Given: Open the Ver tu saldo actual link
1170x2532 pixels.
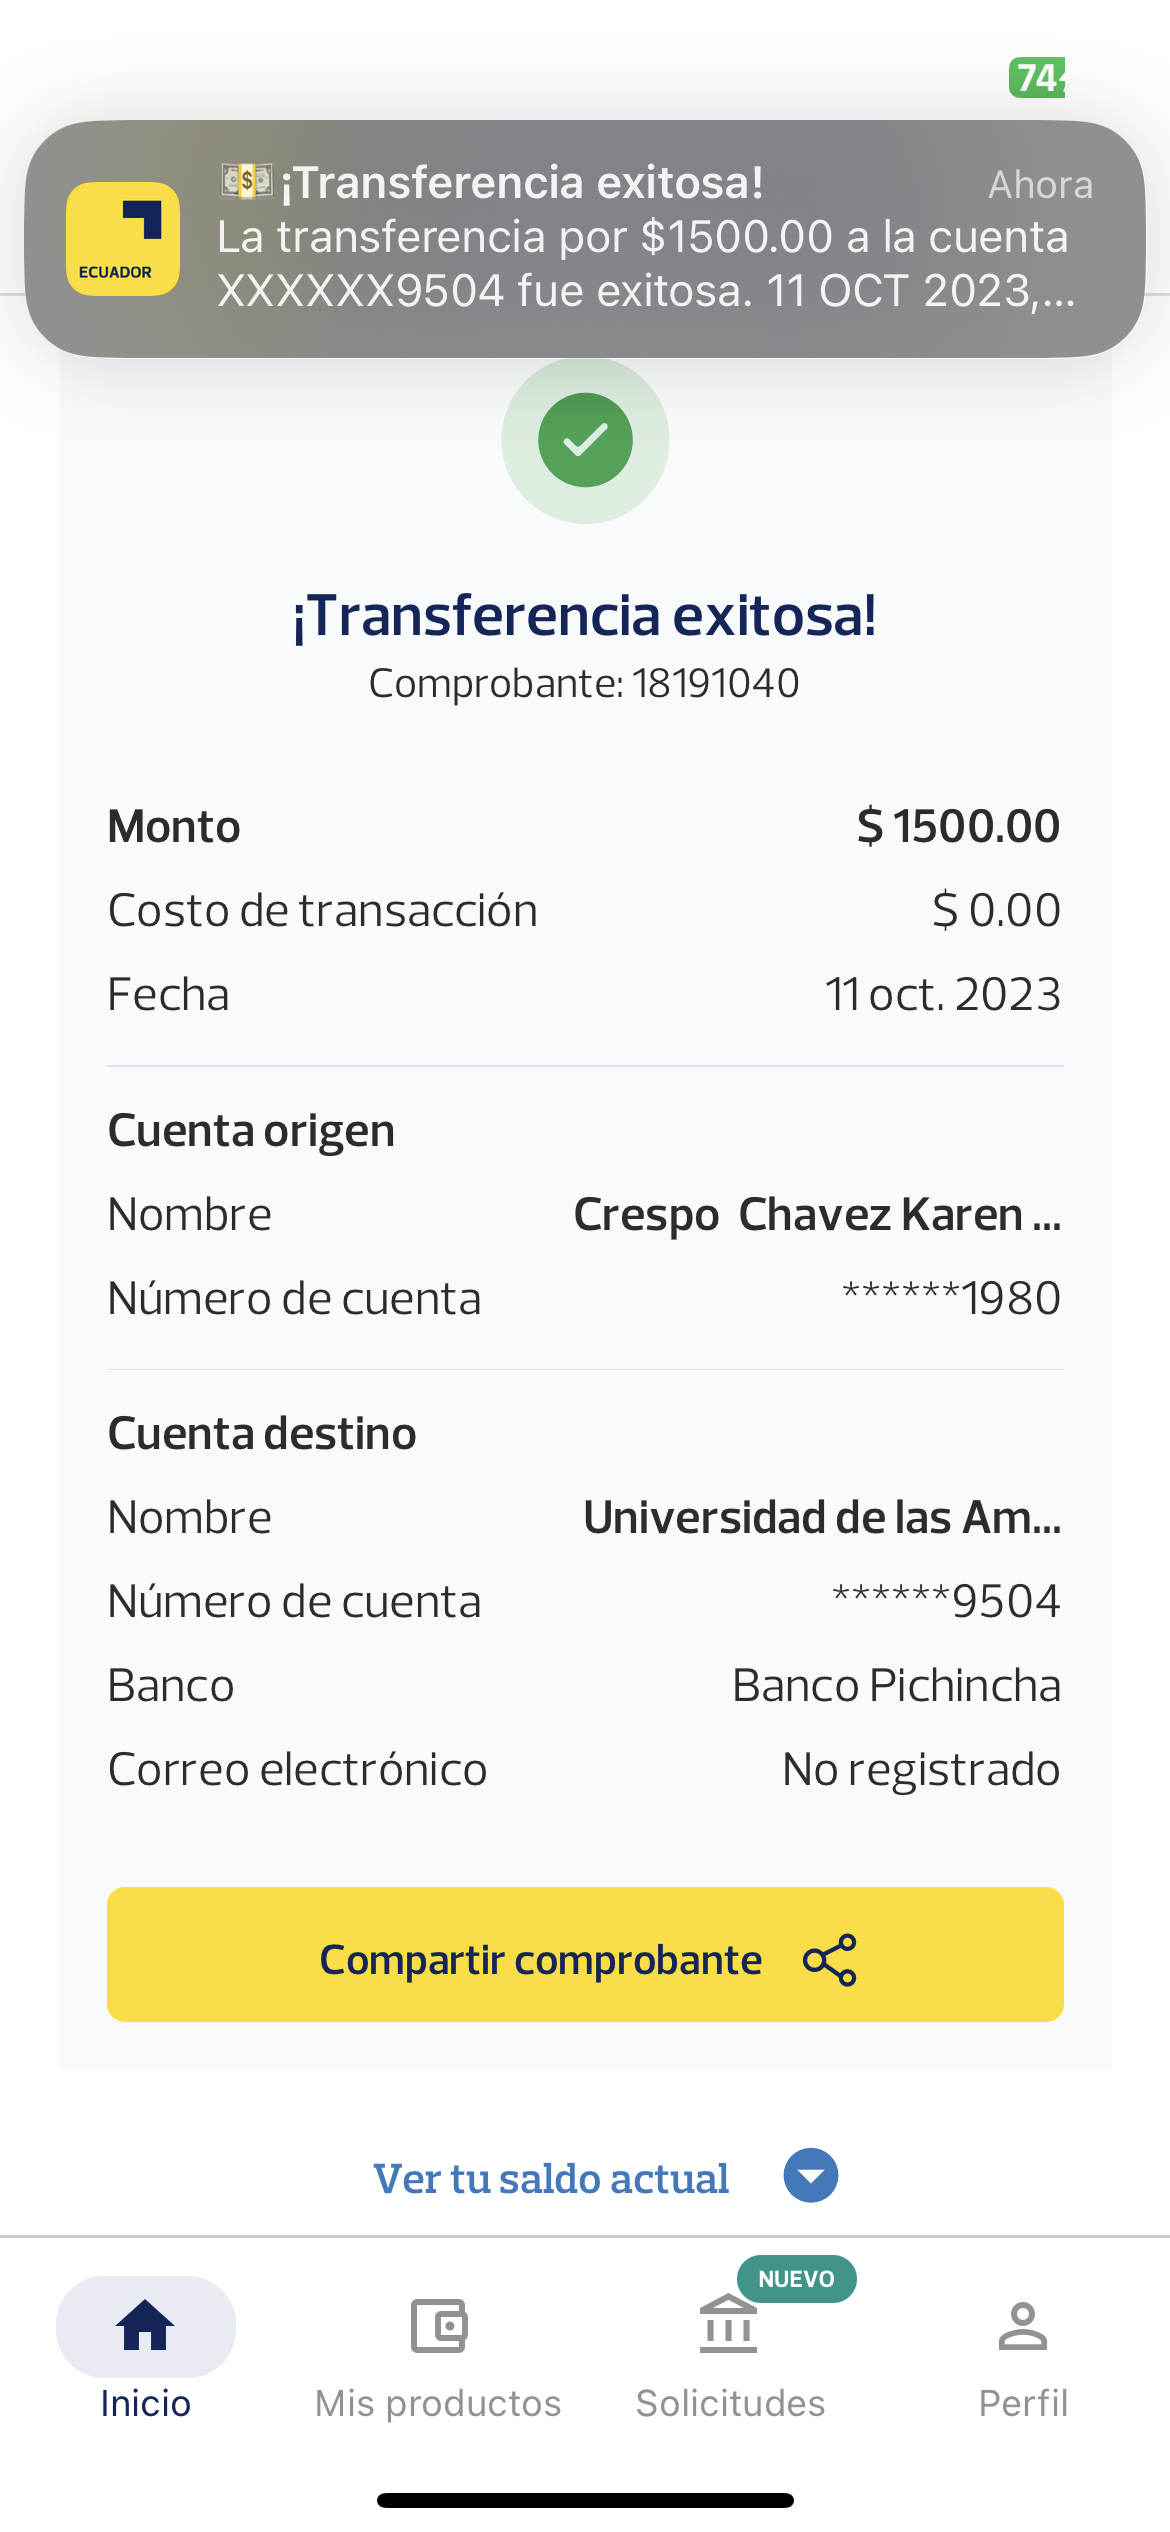Looking at the screenshot, I should coord(551,2178).
